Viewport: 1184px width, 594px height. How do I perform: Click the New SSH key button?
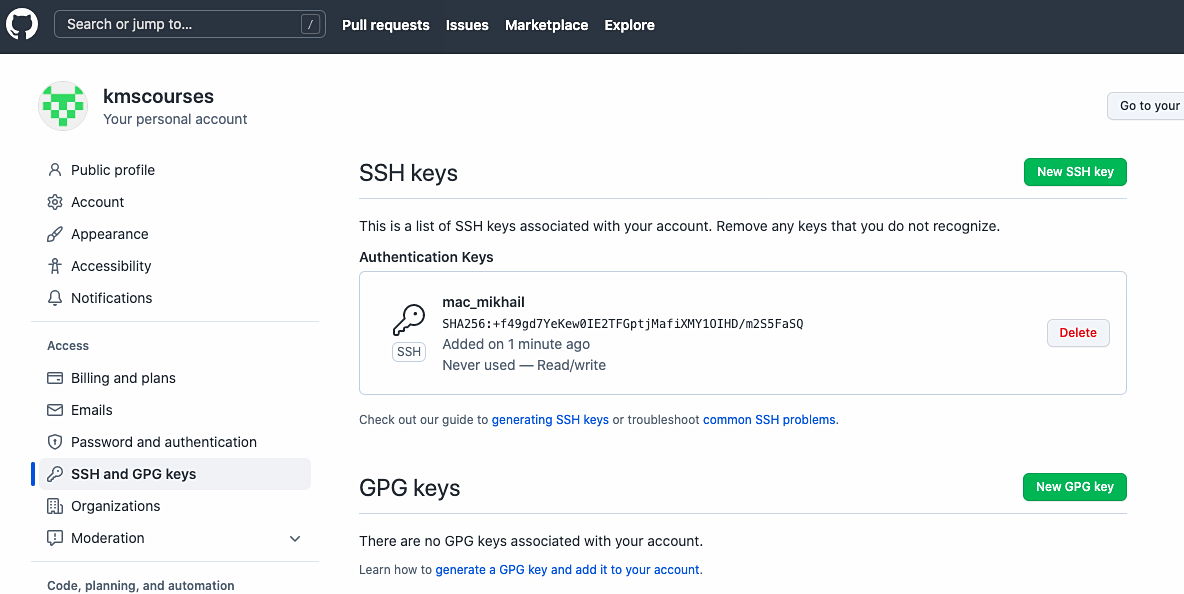pos(1075,172)
